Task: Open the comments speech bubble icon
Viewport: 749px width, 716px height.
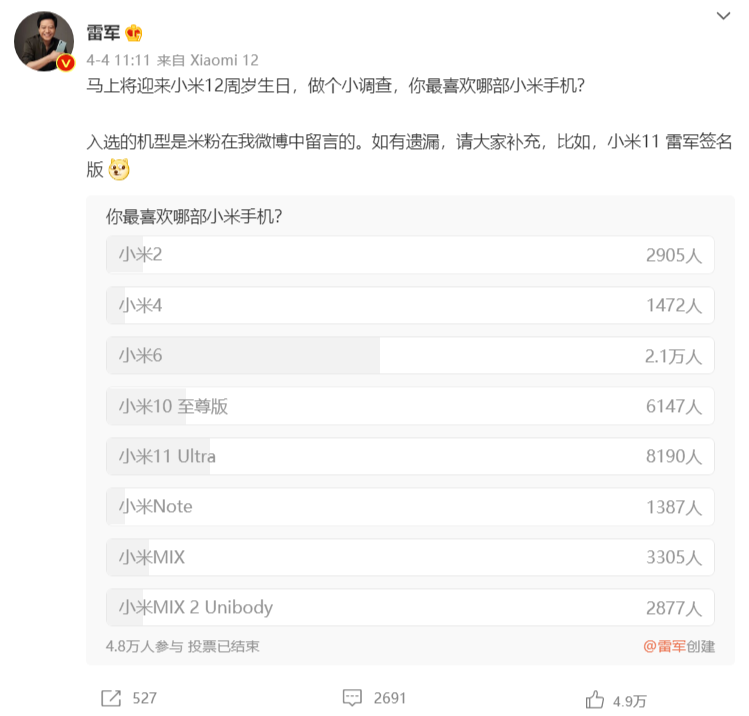Action: 351,698
